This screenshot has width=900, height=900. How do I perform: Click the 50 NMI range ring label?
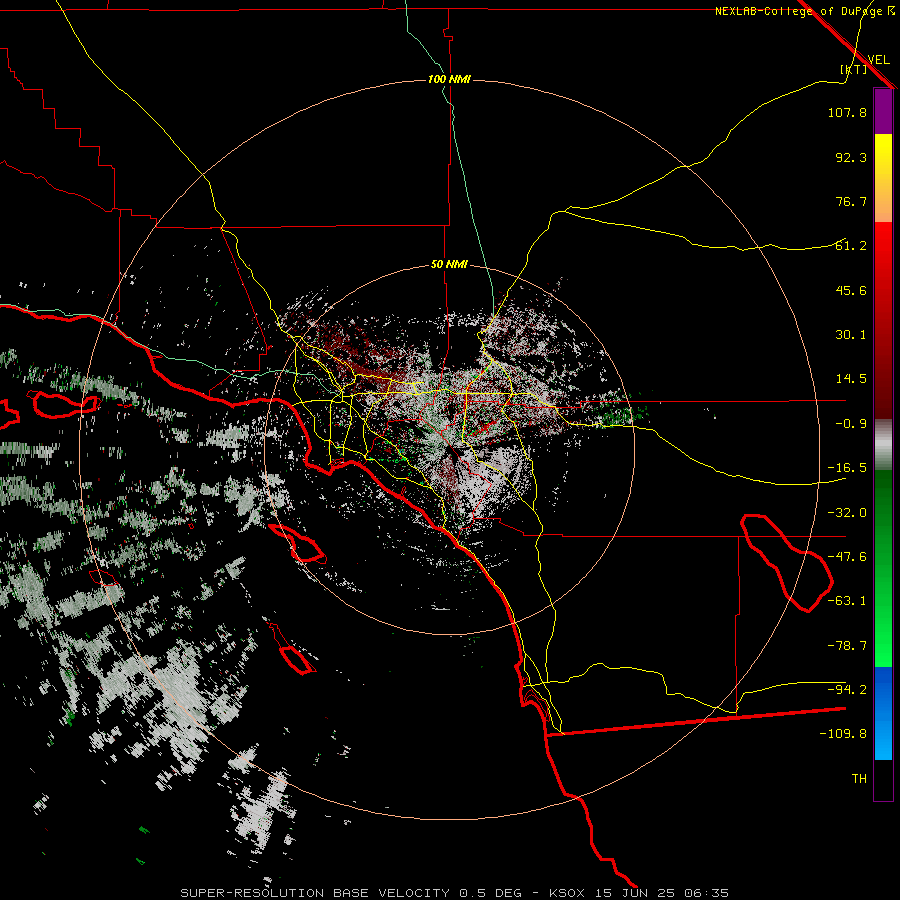(449, 265)
